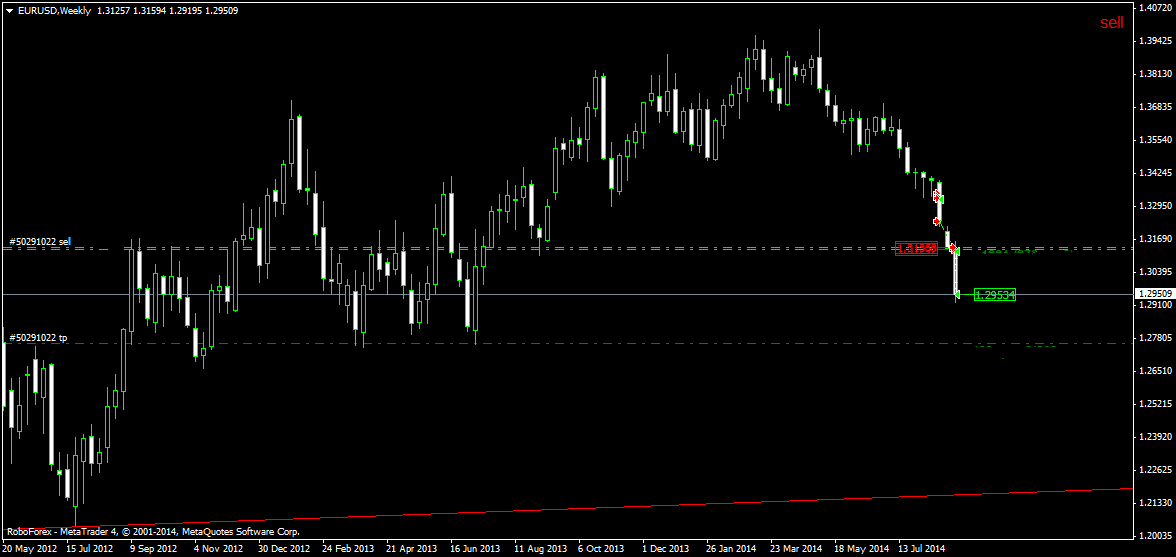Click the 1.40720 value on the price scale
This screenshot has width=1176, height=557.
click(1155, 7)
